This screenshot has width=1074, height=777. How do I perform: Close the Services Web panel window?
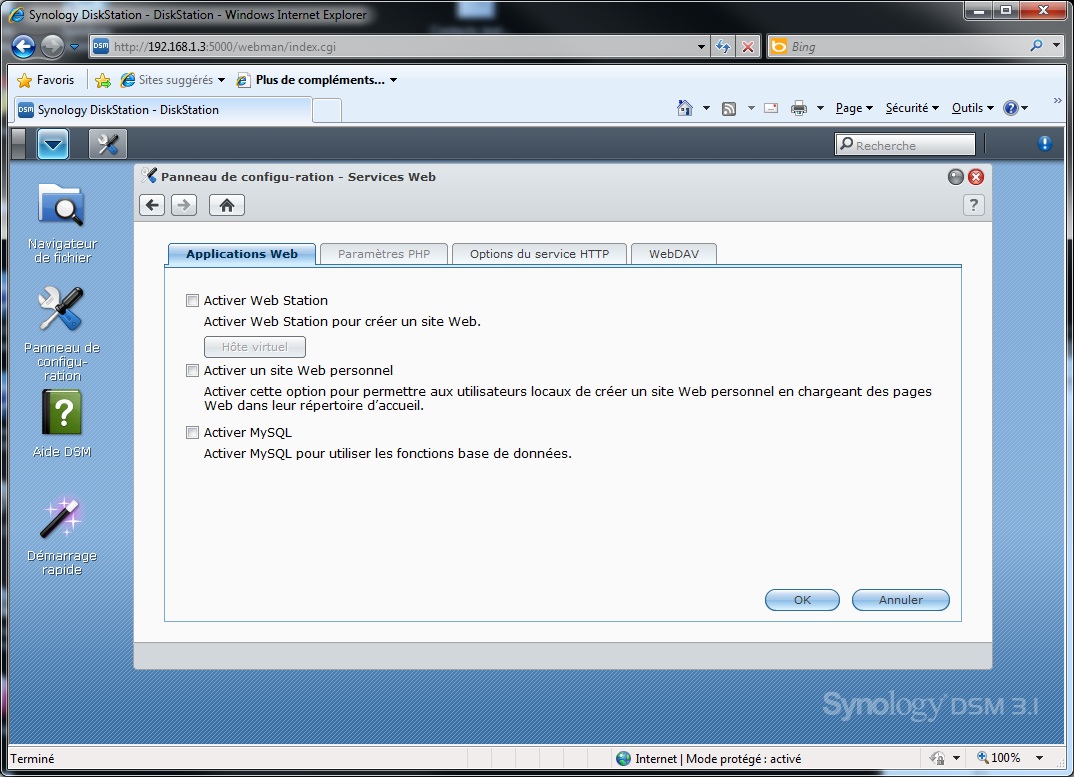point(976,177)
